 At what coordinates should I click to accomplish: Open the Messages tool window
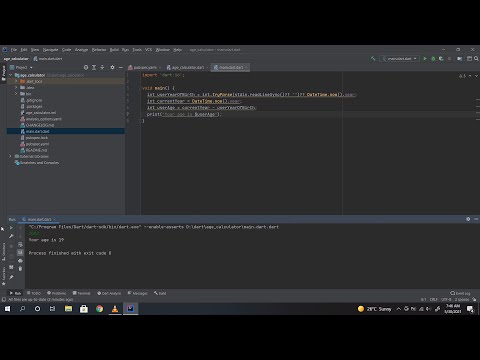137,293
